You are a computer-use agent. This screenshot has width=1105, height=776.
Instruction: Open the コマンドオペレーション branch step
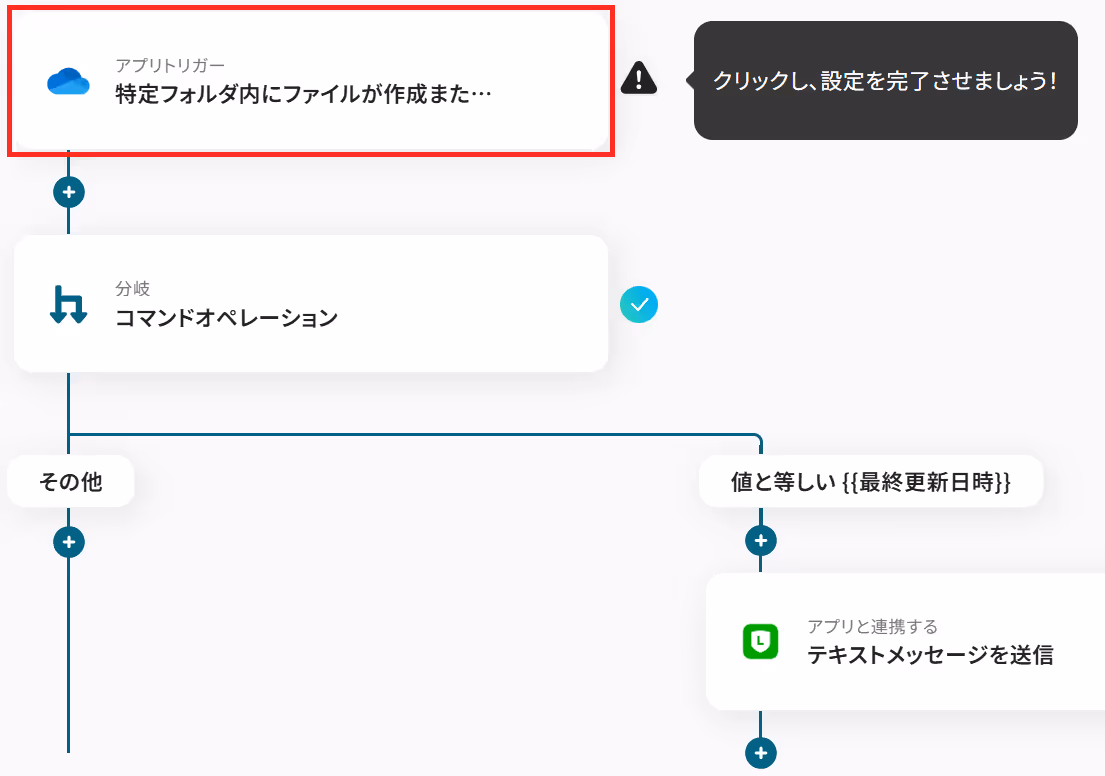[226, 318]
